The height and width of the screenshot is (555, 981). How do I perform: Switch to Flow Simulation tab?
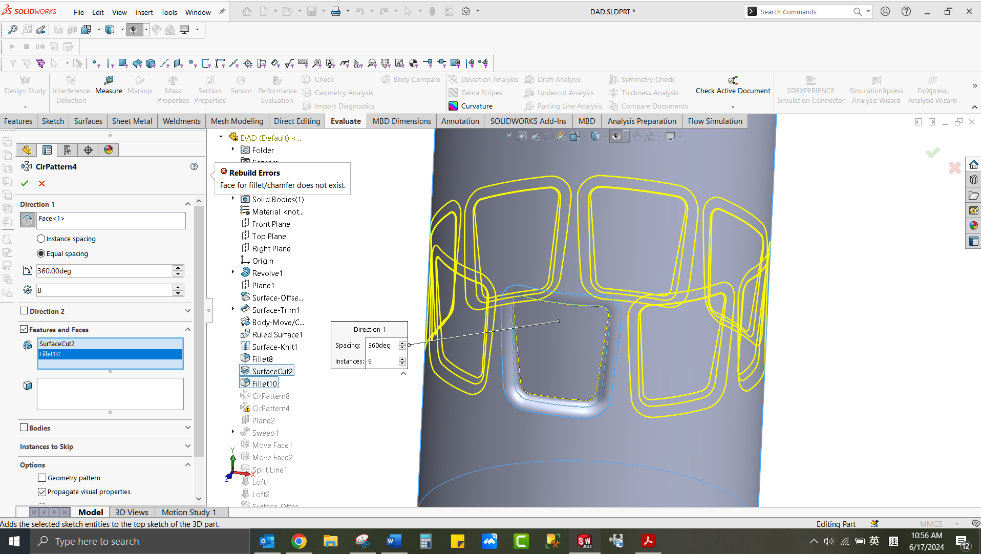click(x=715, y=121)
